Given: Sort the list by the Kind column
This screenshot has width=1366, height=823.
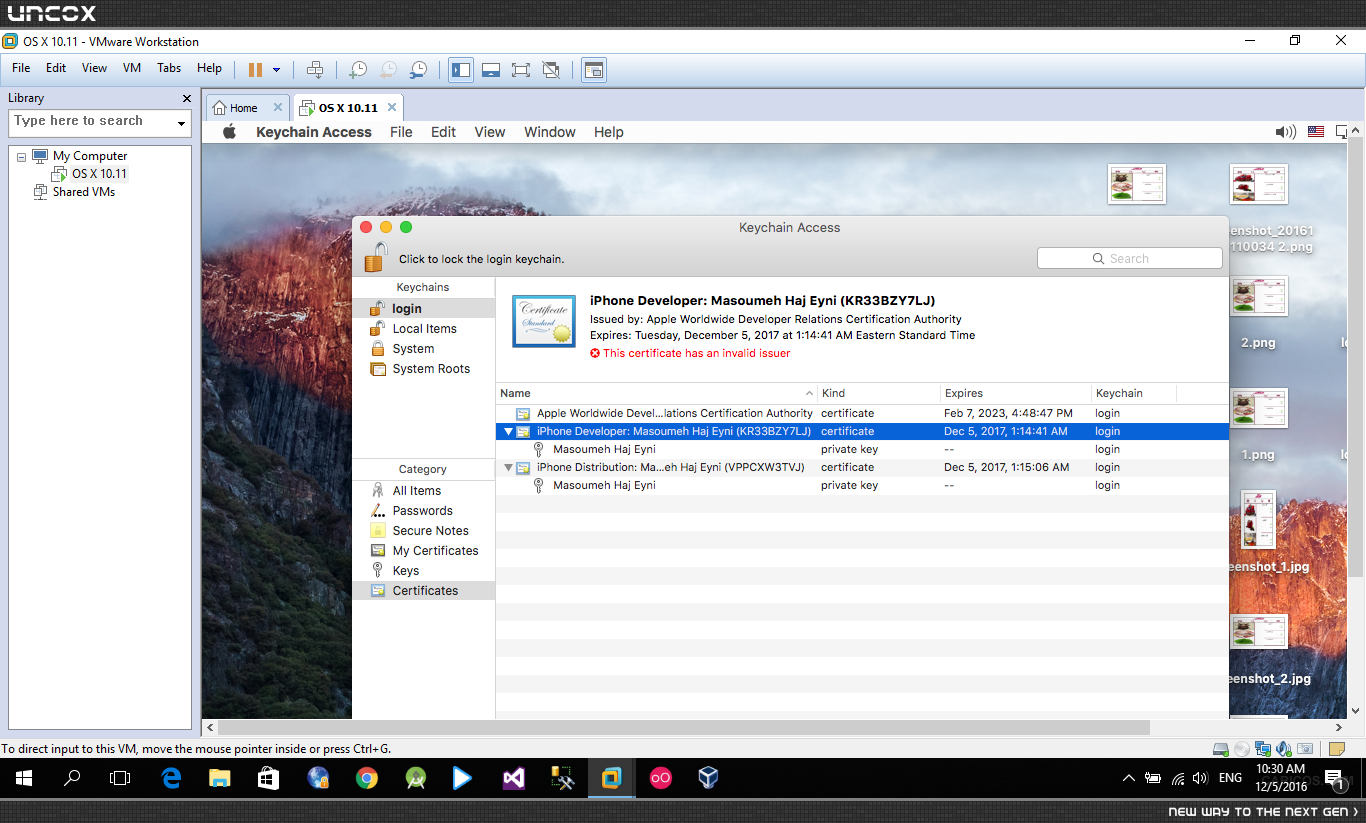Looking at the screenshot, I should pos(879,393).
